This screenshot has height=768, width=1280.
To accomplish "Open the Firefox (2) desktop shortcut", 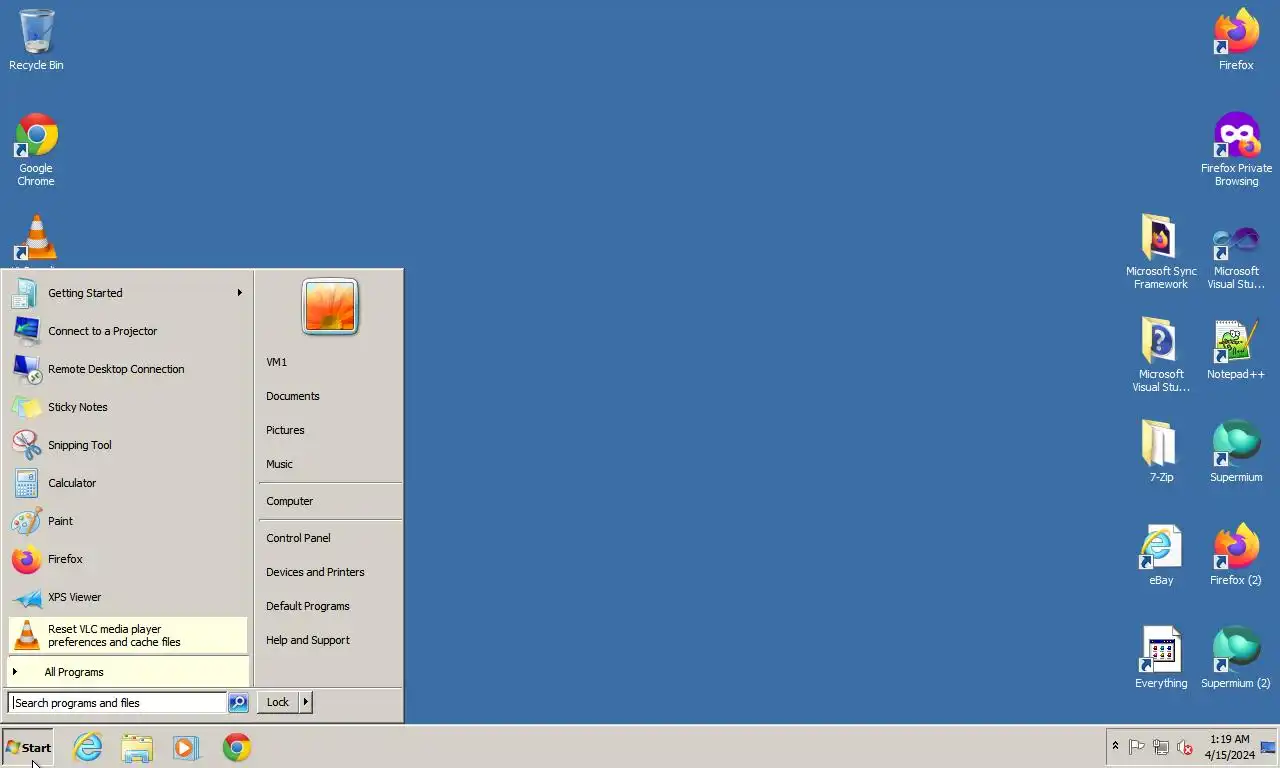I will tap(1236, 555).
